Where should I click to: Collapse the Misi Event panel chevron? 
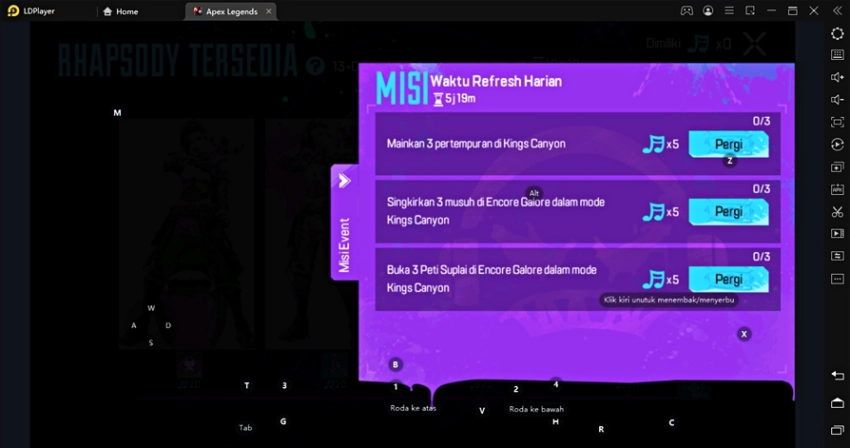[x=344, y=181]
